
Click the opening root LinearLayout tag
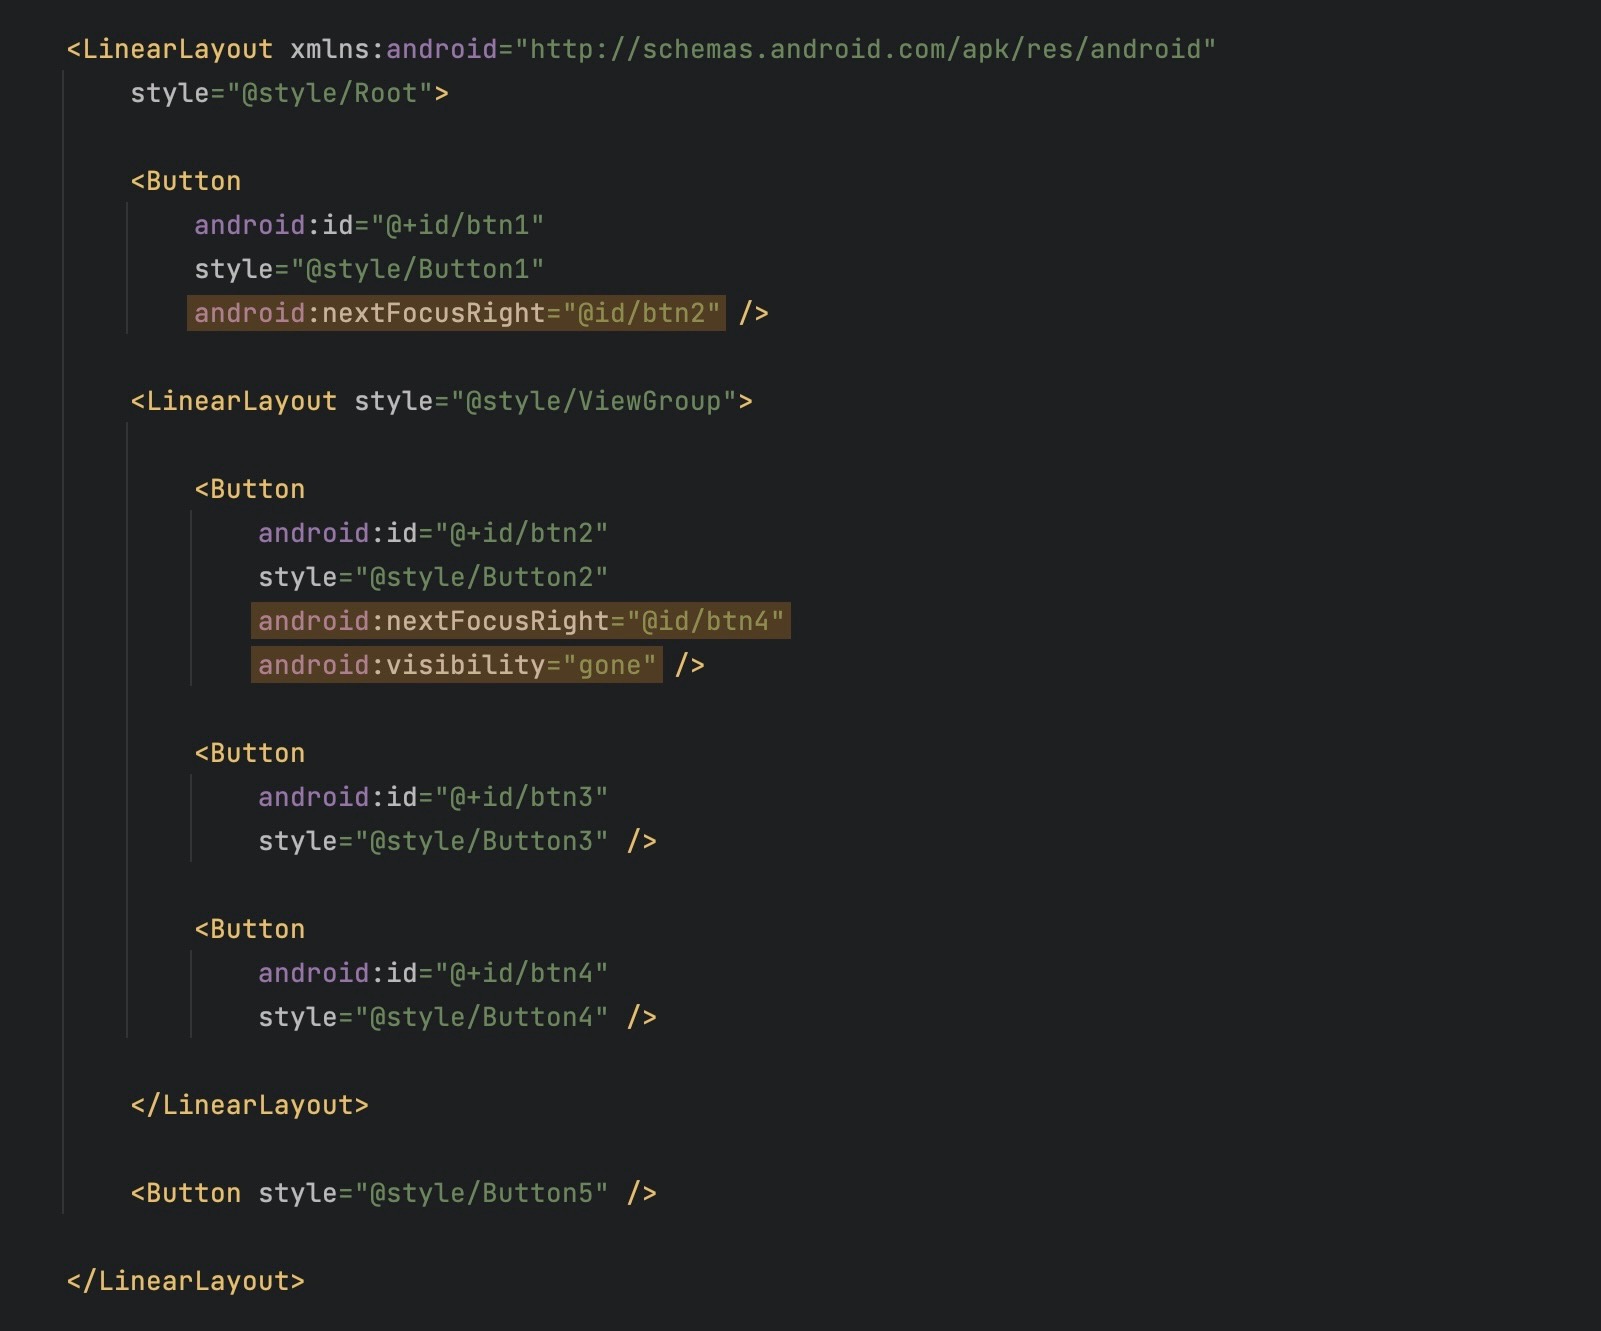pyautogui.click(x=169, y=49)
